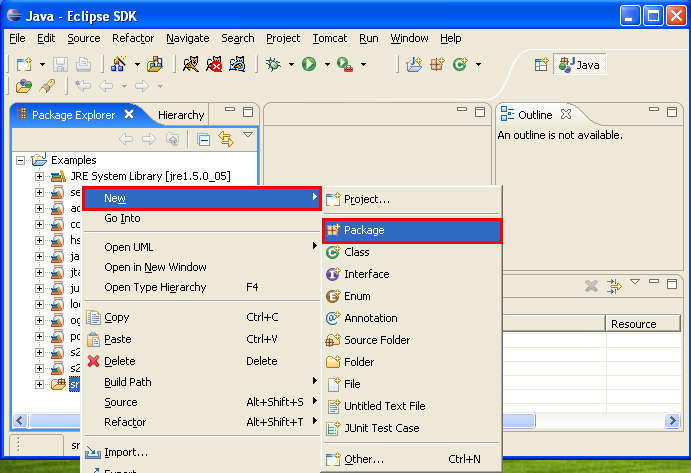Click the Java perspective button
Viewport: 691px width, 473px height.
click(x=580, y=64)
